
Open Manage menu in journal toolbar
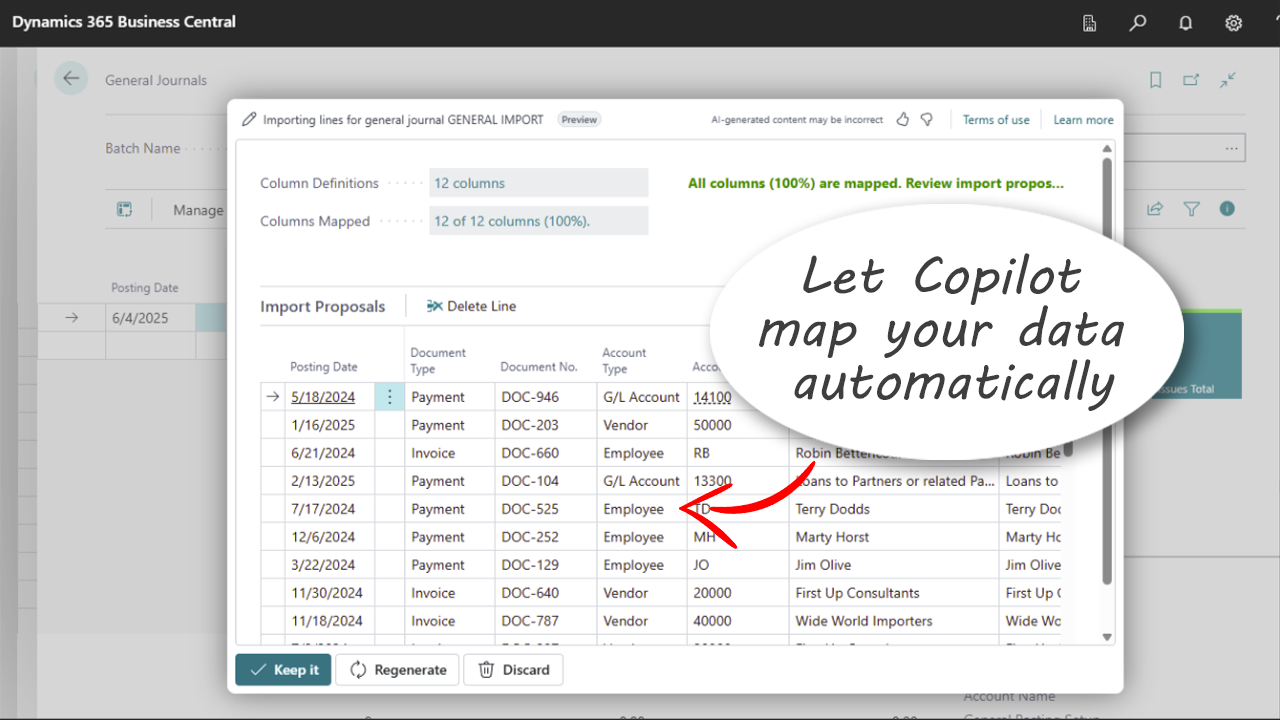point(198,210)
